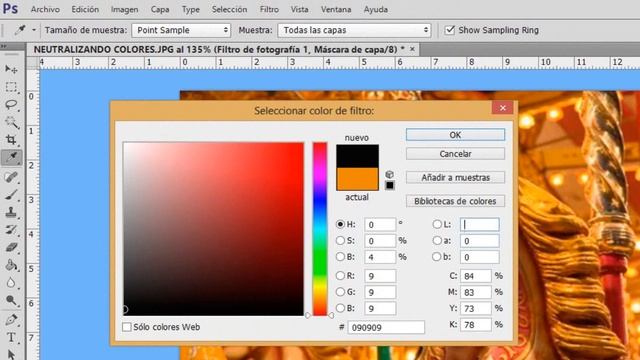Select the Move tool
This screenshot has height=360, width=640.
tap(11, 69)
